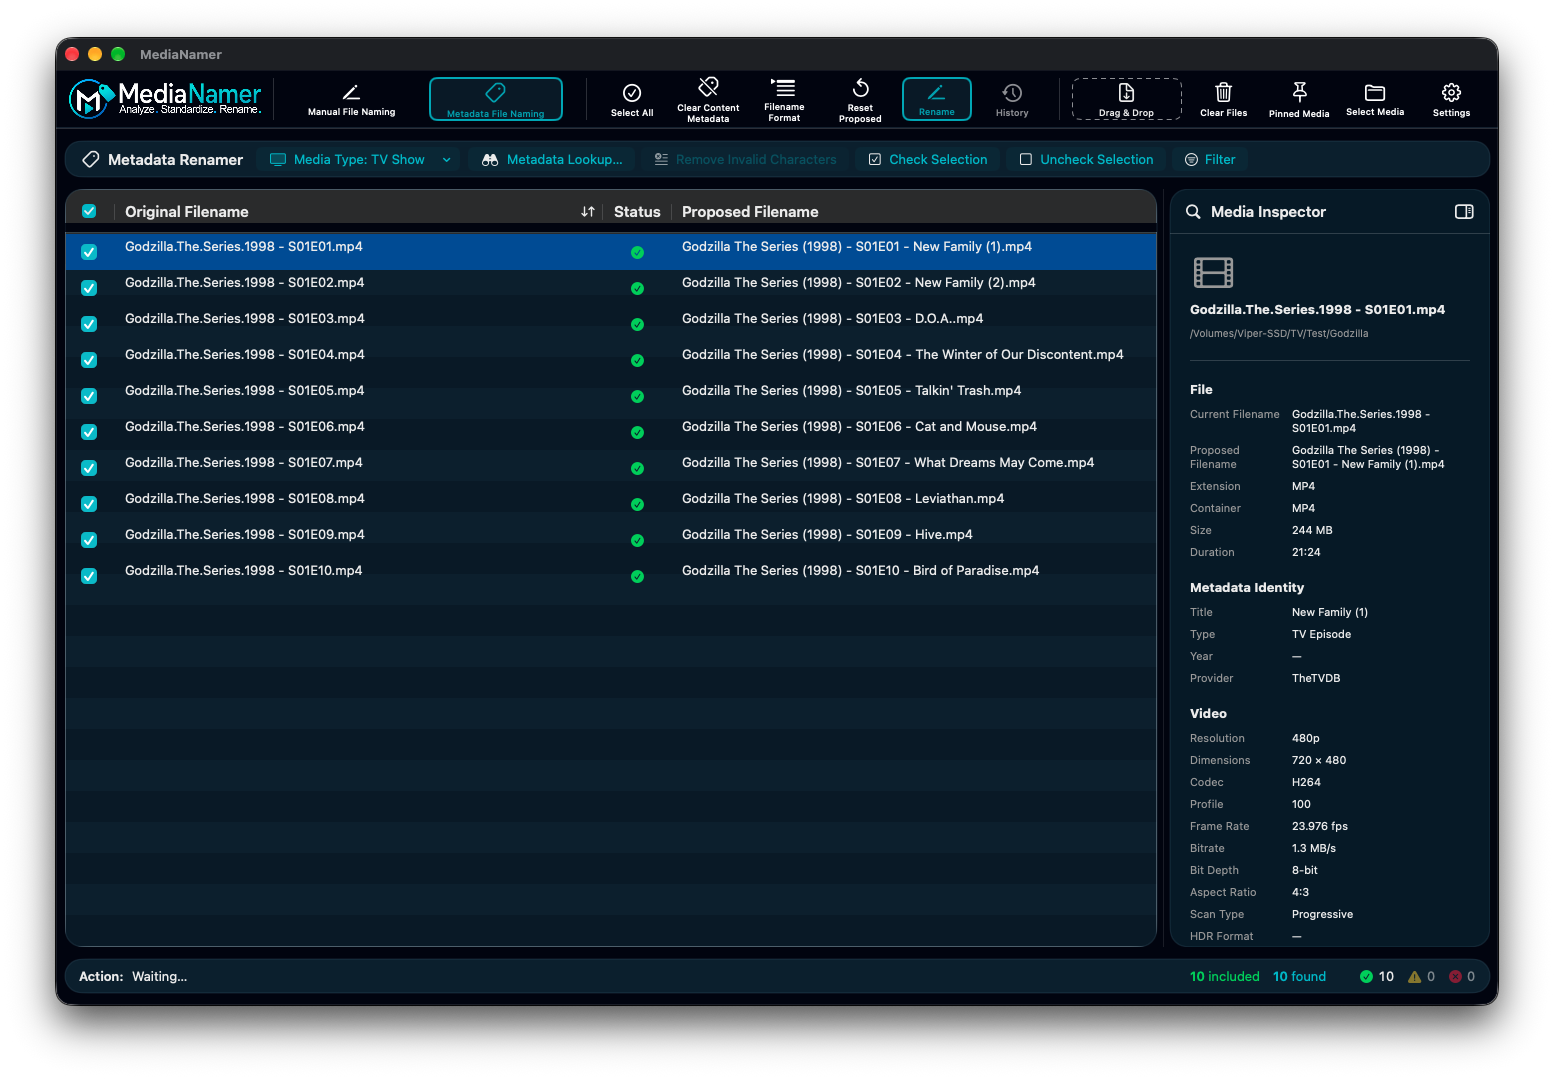Select proposed 'Bird of Paradise.mp4' row
This screenshot has height=1079, width=1554.
860,570
